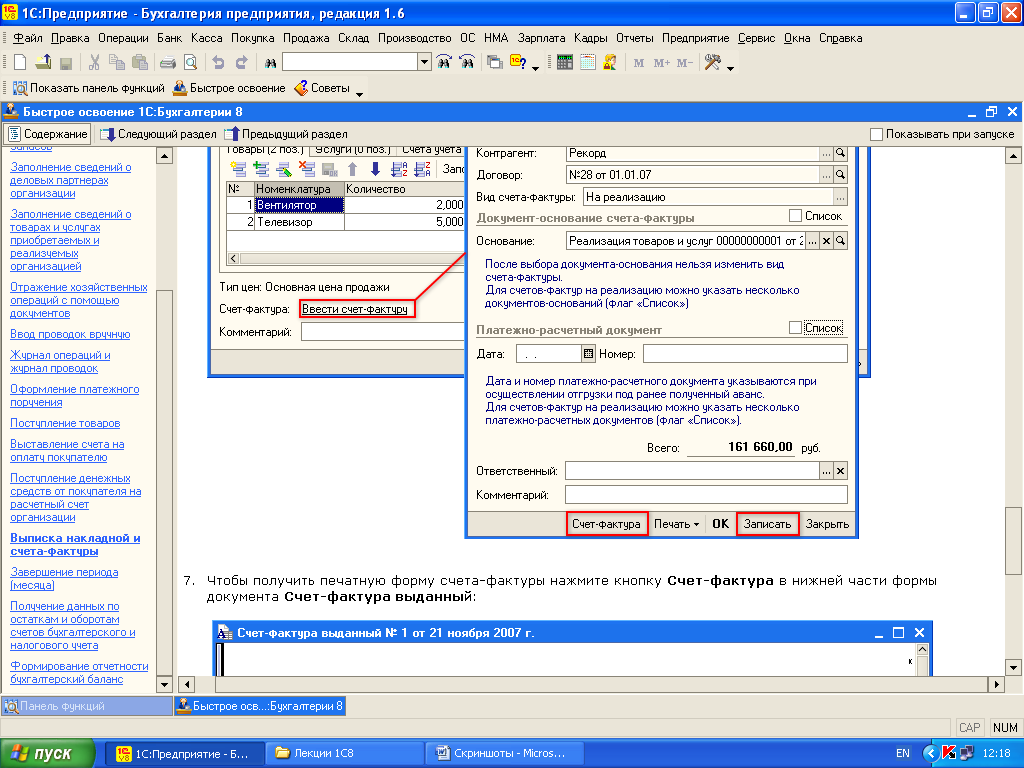
Task: Open the search combo box dropdown arrow
Action: 424,63
